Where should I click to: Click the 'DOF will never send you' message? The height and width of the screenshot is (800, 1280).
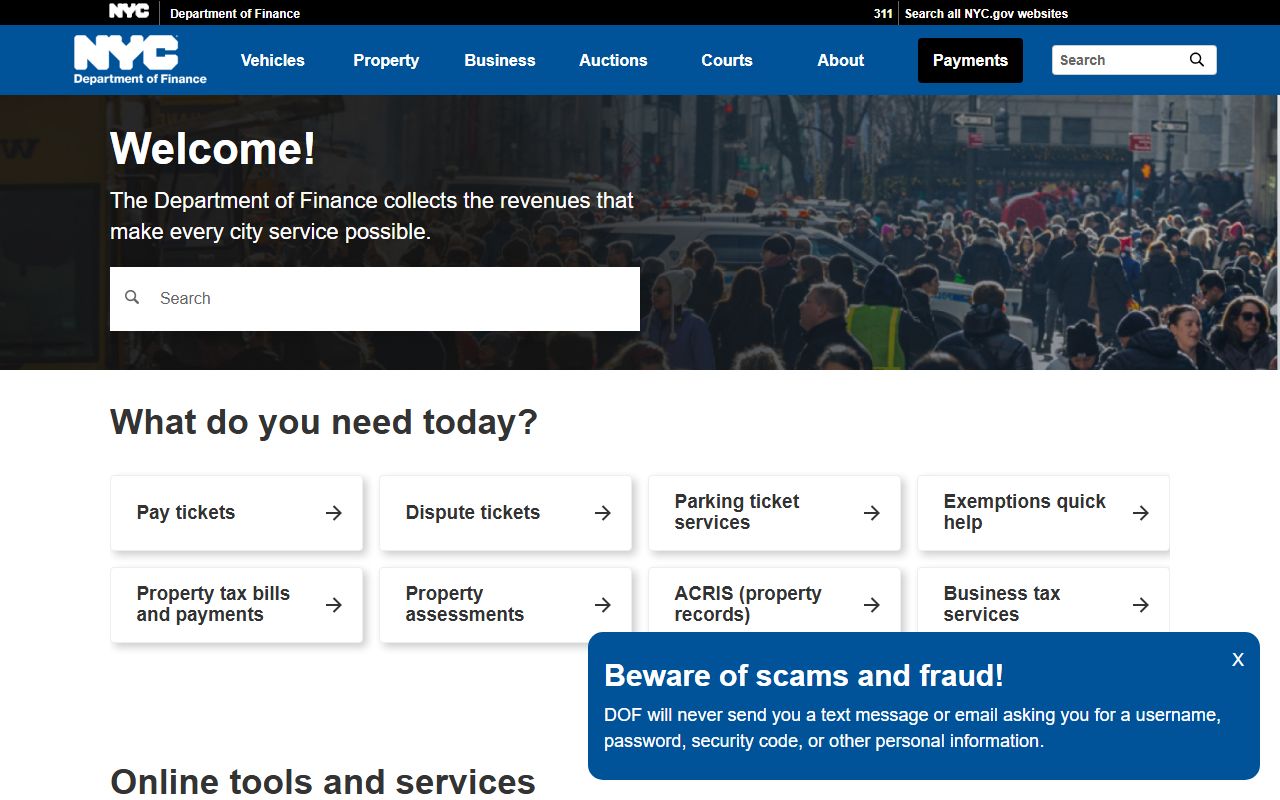coord(912,728)
